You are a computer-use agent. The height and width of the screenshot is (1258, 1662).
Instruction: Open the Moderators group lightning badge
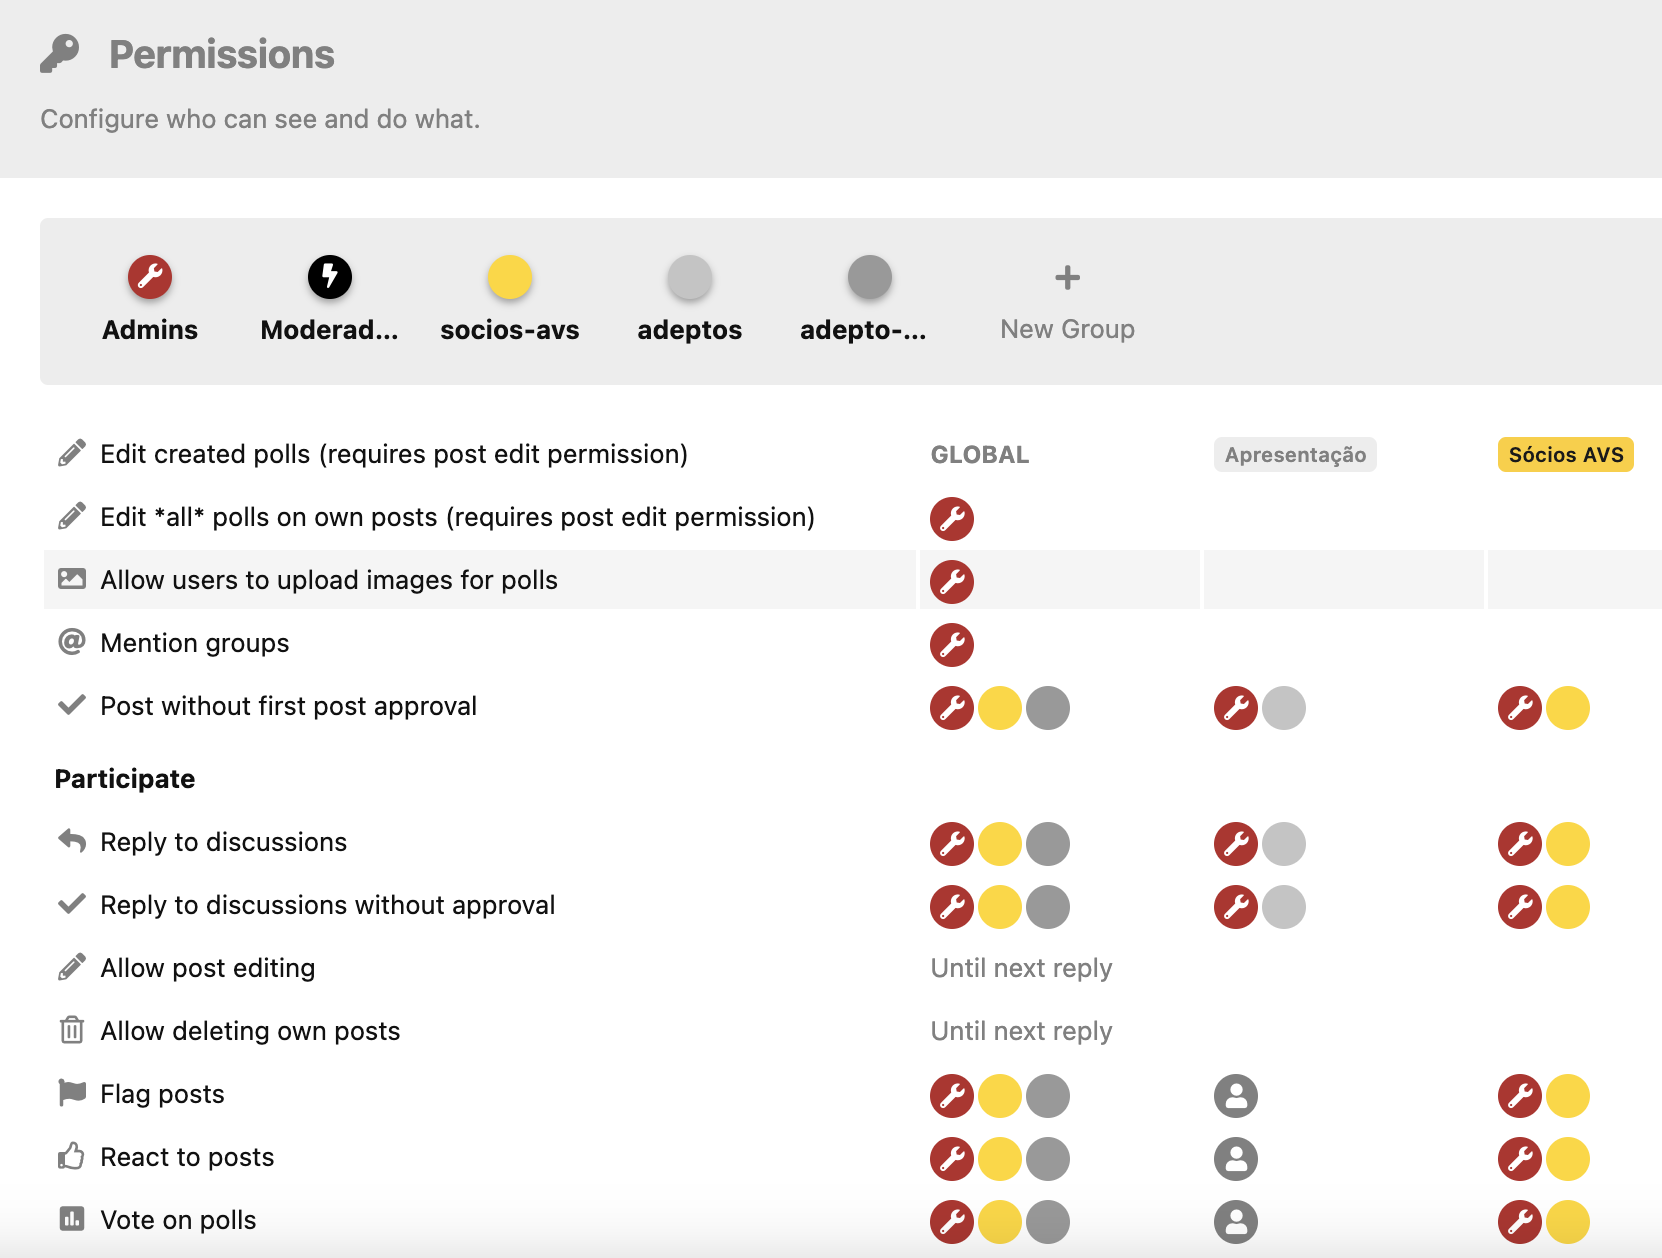tap(329, 277)
